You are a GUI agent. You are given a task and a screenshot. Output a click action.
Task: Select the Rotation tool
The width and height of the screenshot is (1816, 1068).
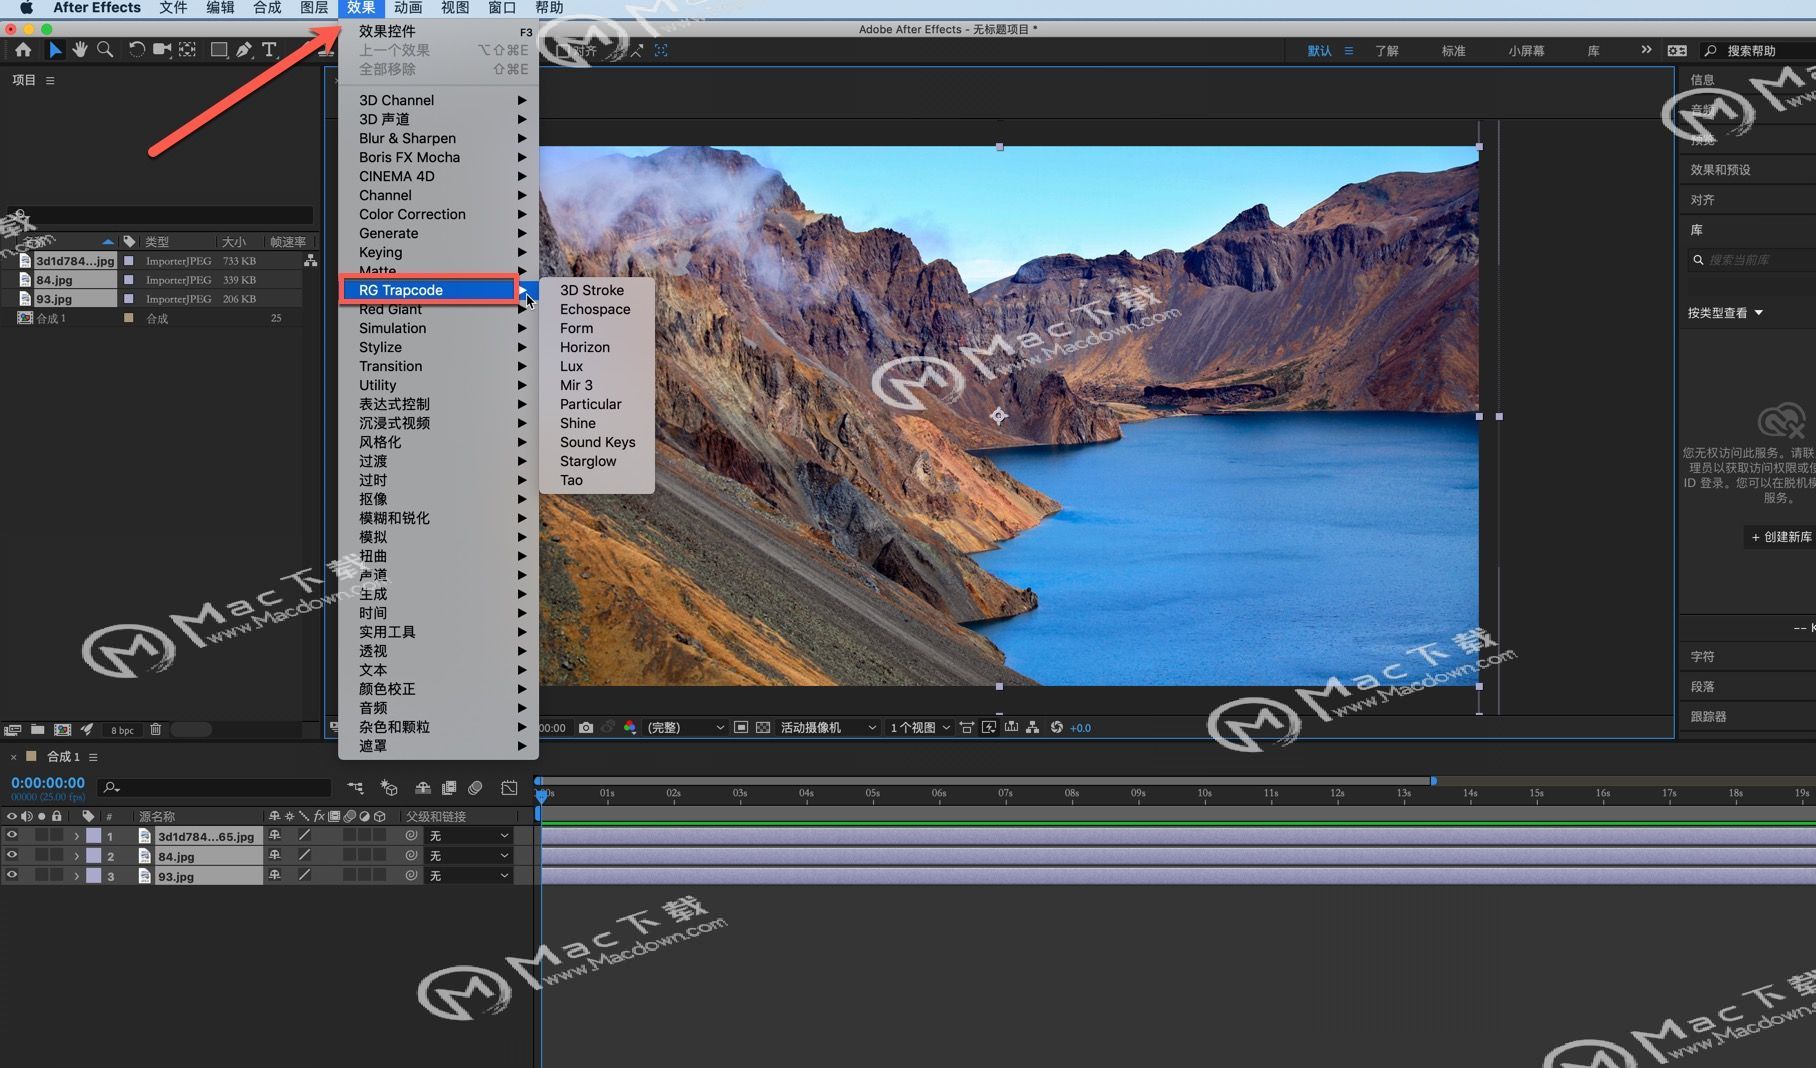(137, 50)
